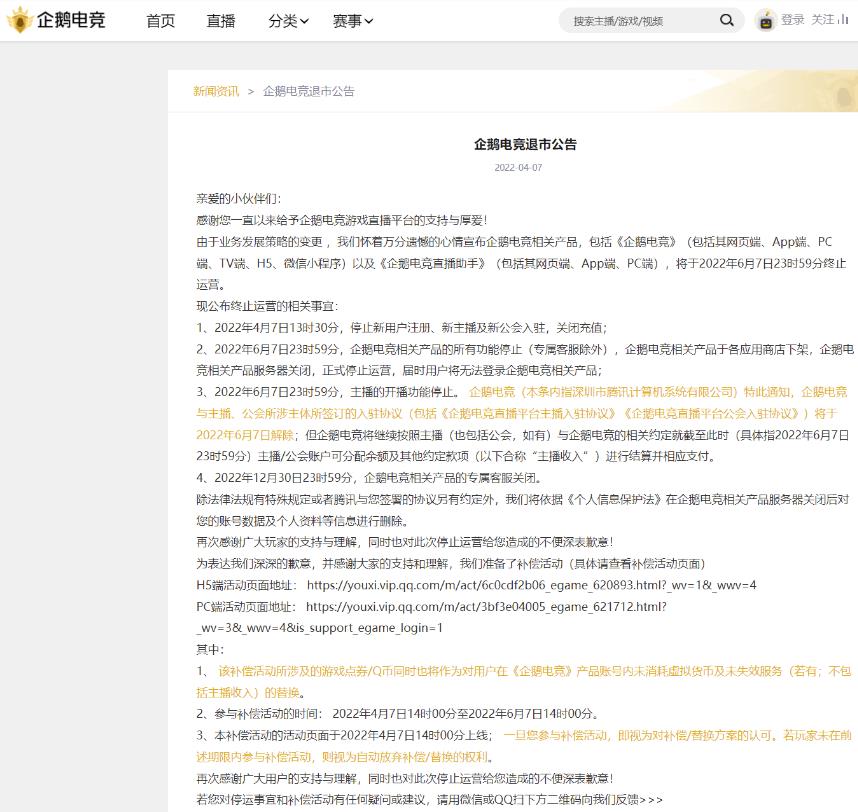The height and width of the screenshot is (812, 858).
Task: Open the H5端 compensation activity URL
Action: click(x=531, y=585)
